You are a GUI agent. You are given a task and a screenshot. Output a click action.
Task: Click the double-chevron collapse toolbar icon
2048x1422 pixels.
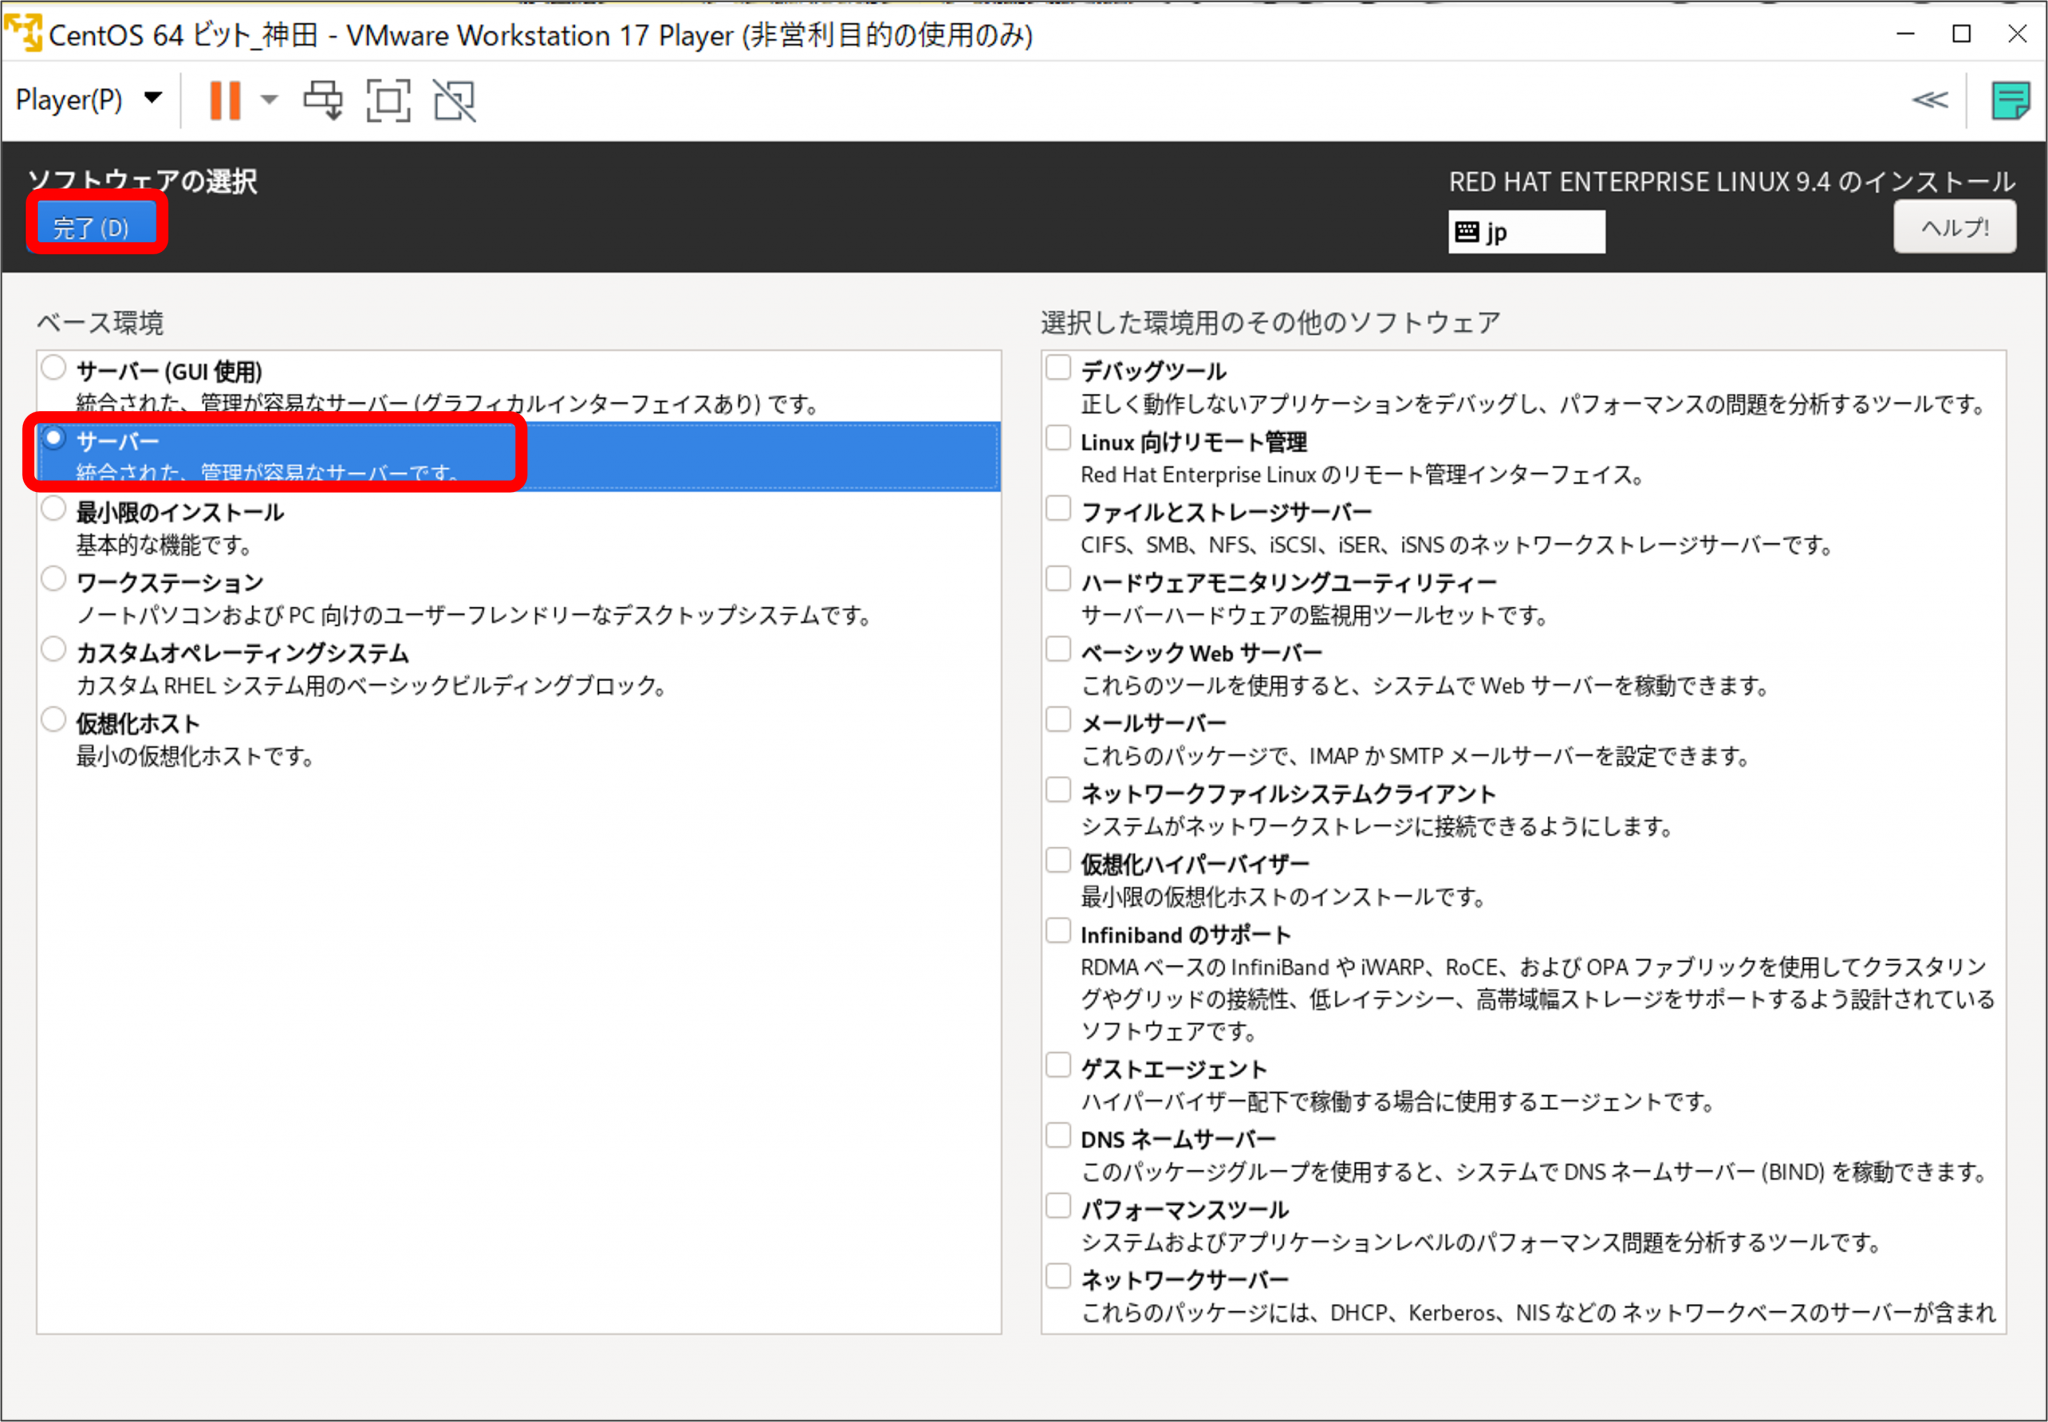[1929, 100]
